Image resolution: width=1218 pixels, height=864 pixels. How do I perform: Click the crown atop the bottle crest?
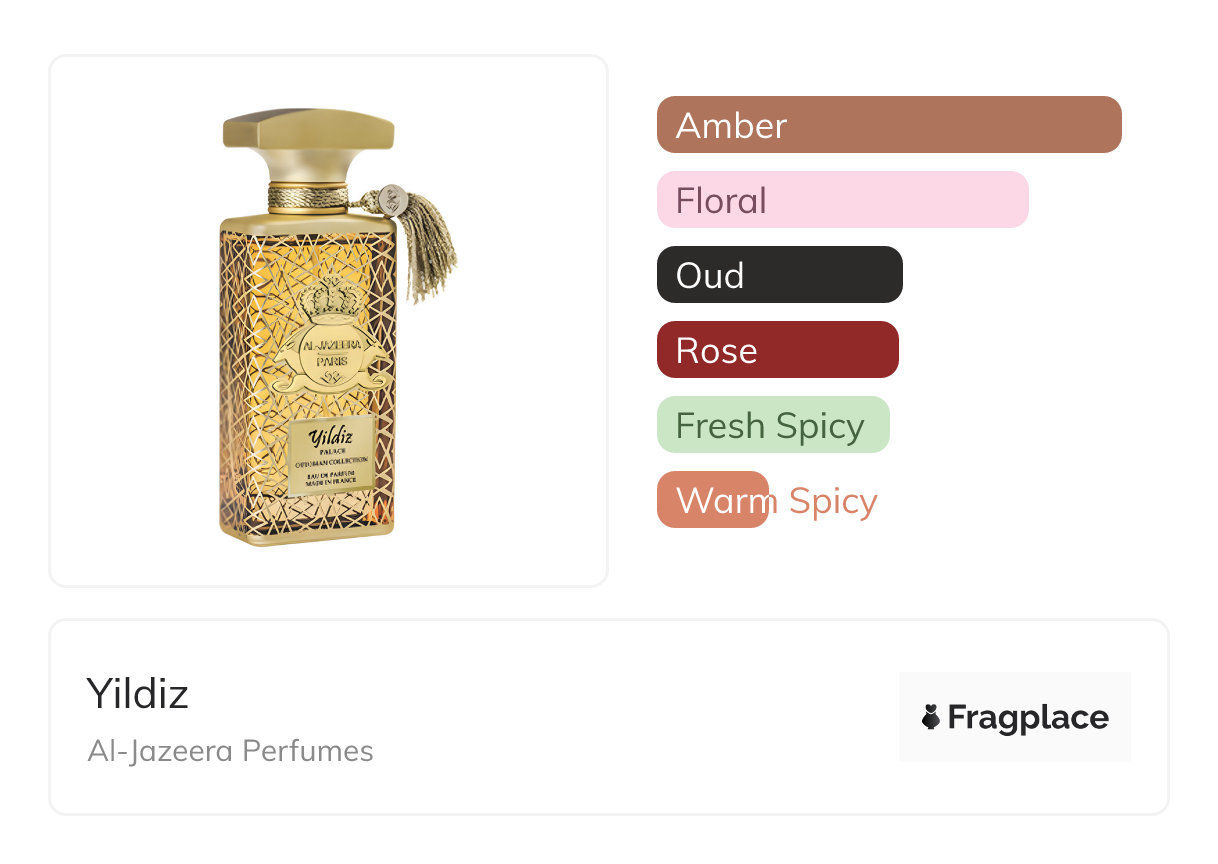tap(333, 300)
